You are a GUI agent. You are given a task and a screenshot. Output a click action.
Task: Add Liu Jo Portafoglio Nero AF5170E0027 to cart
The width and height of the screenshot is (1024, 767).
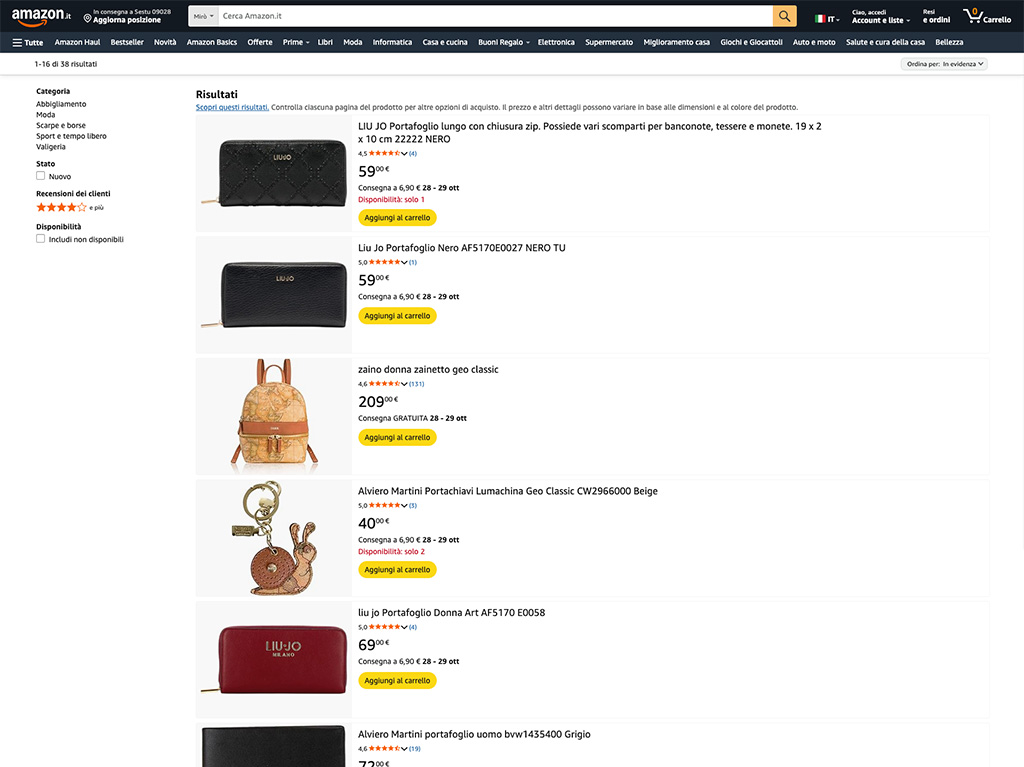(x=397, y=316)
